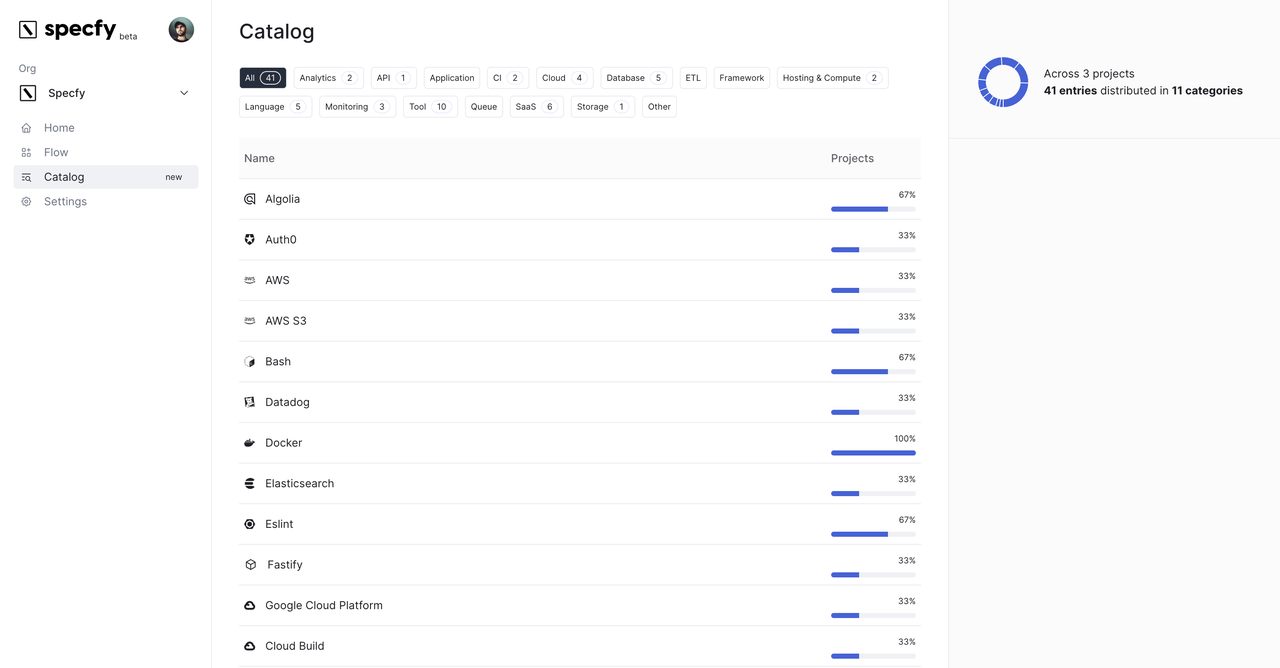Open the user avatar profile menu
1280x668 pixels.
(181, 30)
